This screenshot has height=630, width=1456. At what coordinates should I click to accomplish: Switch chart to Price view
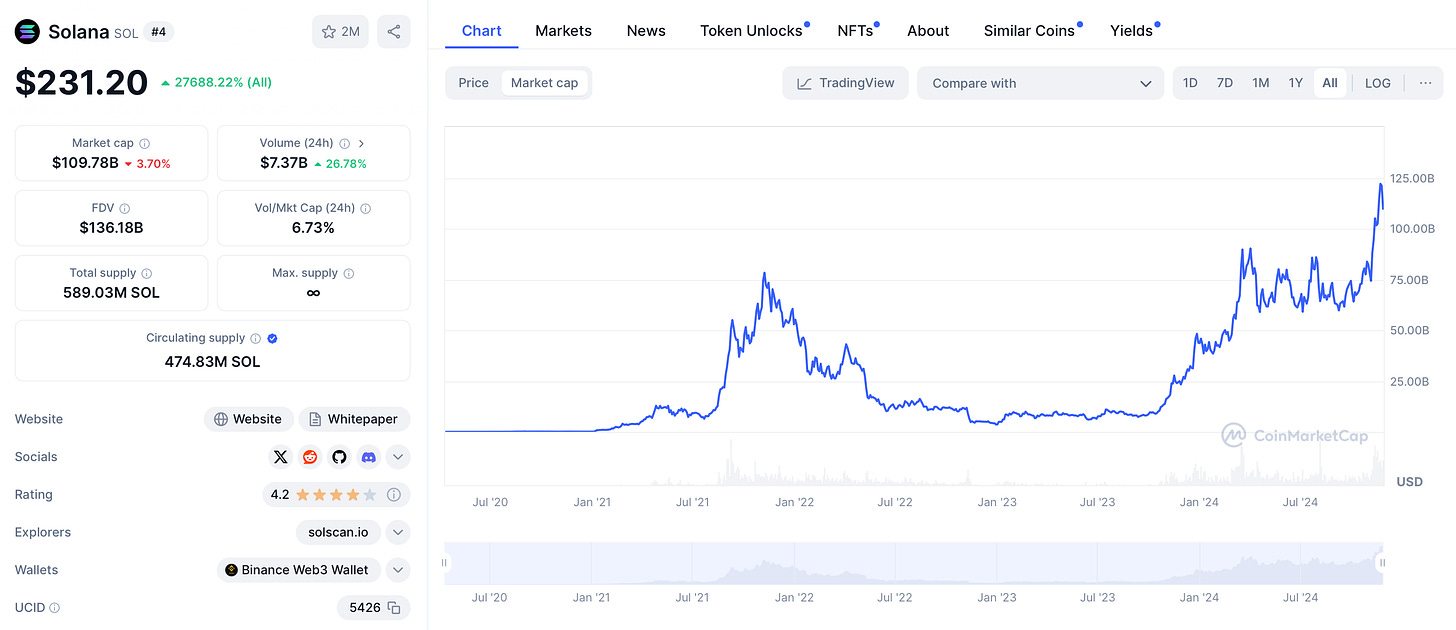coord(473,83)
